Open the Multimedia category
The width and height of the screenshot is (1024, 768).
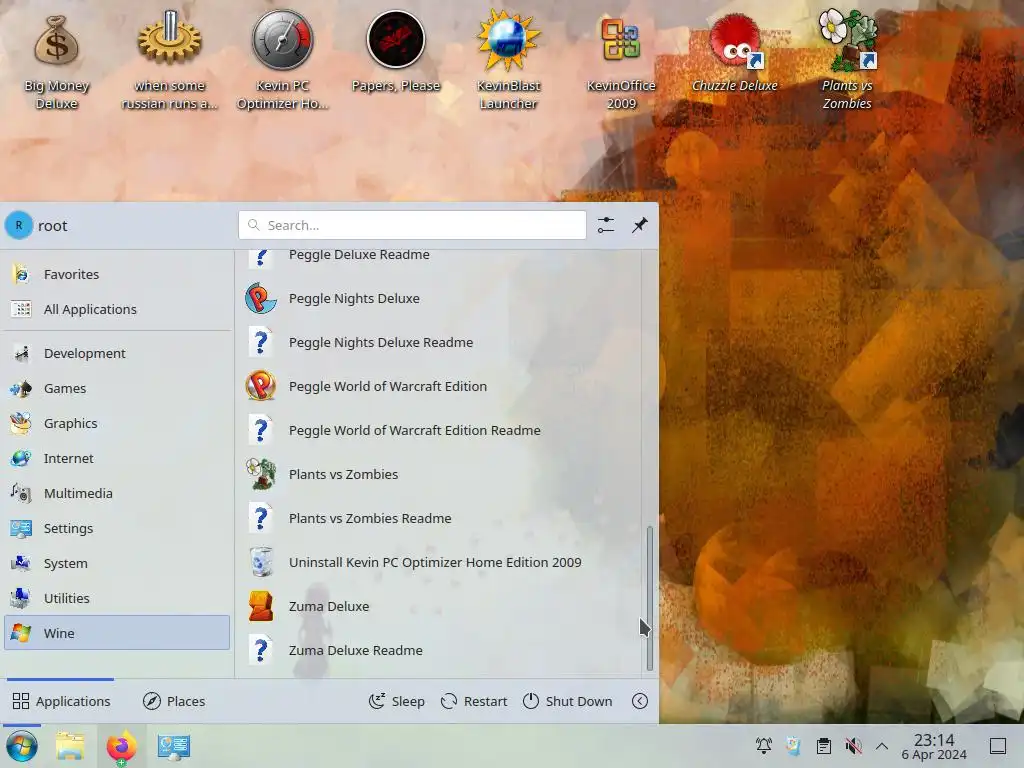click(x=117, y=493)
